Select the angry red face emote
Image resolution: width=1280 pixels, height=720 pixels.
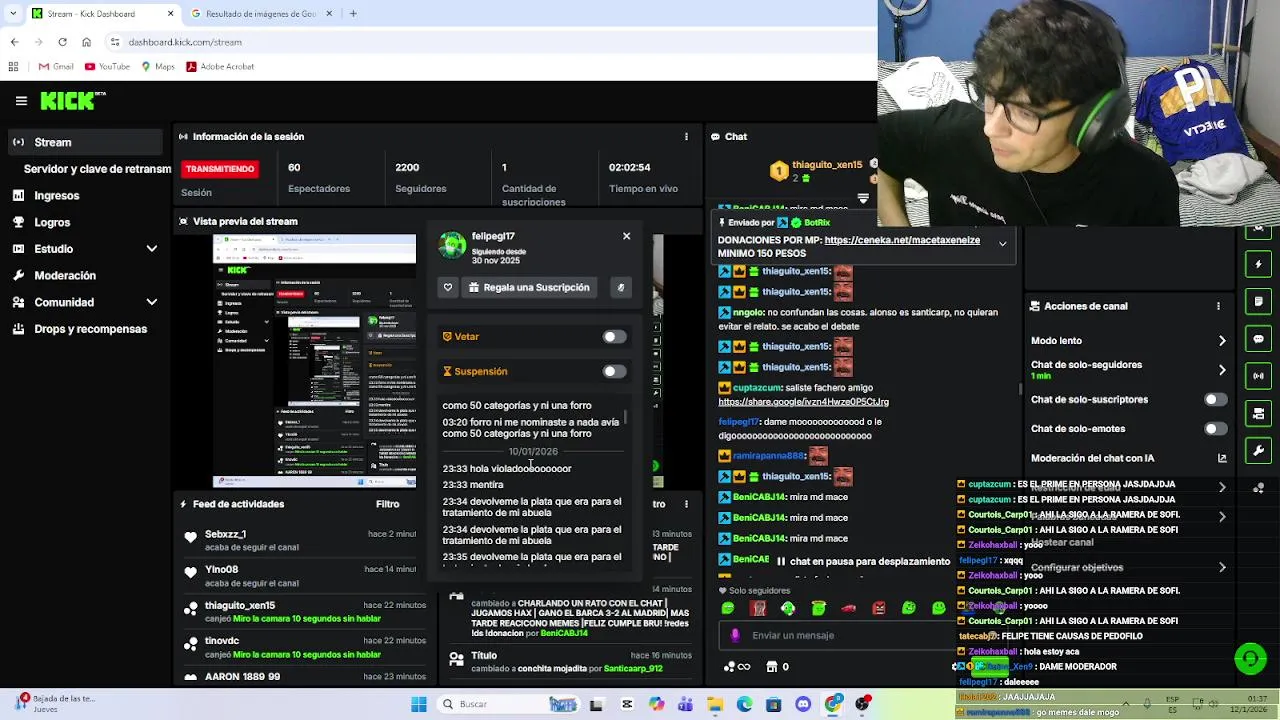[x=878, y=608]
